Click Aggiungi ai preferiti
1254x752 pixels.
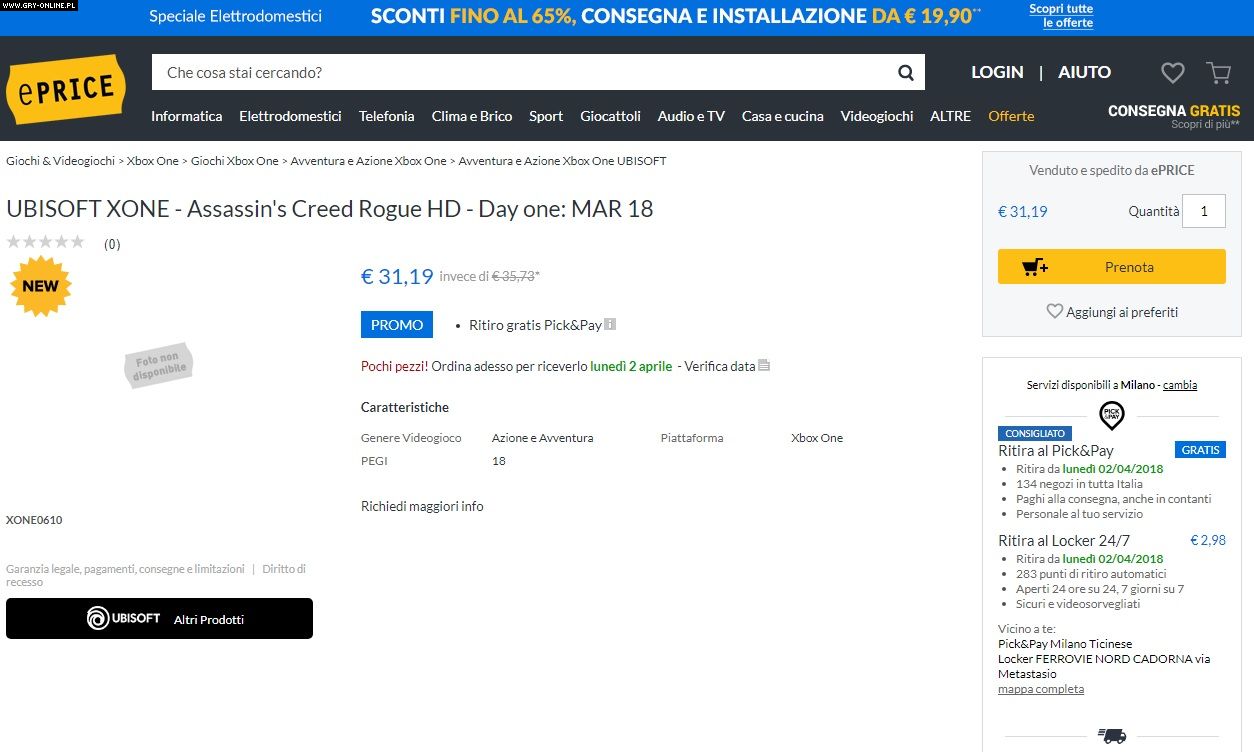(1111, 312)
